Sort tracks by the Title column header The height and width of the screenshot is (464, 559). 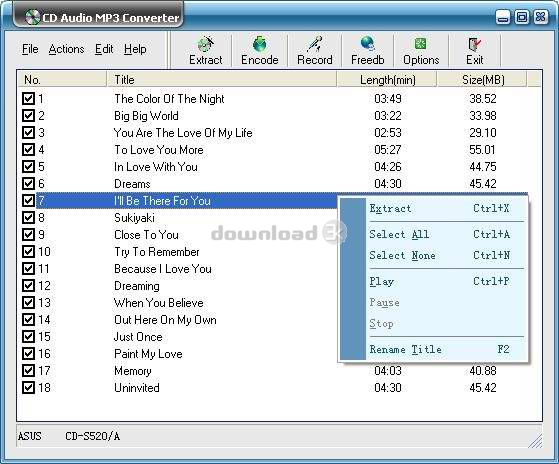tap(221, 79)
